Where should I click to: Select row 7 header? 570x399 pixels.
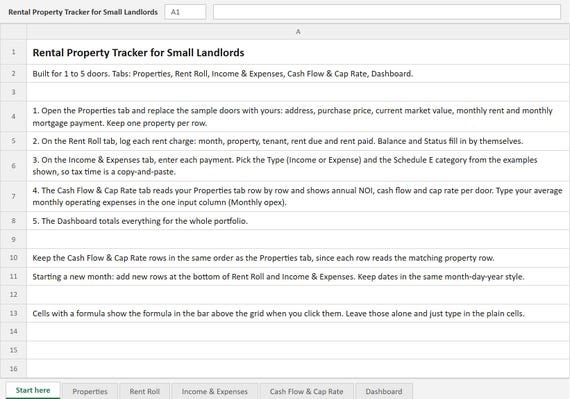(13, 196)
